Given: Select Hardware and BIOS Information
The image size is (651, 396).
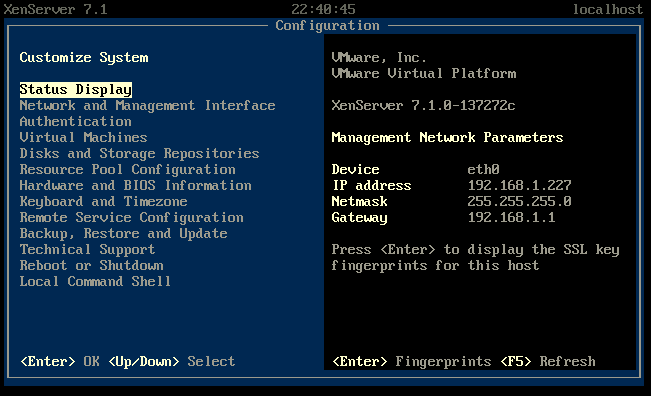Looking at the screenshot, I should click(x=135, y=186).
